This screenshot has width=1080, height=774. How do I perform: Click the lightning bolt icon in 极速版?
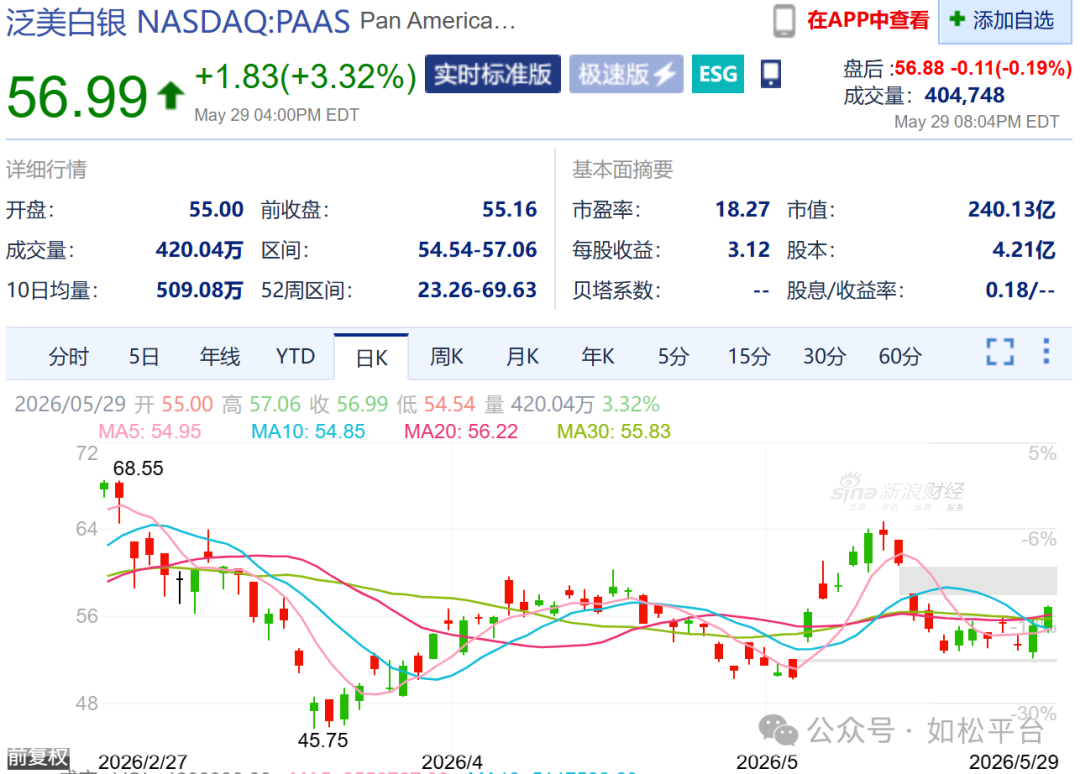(x=665, y=74)
